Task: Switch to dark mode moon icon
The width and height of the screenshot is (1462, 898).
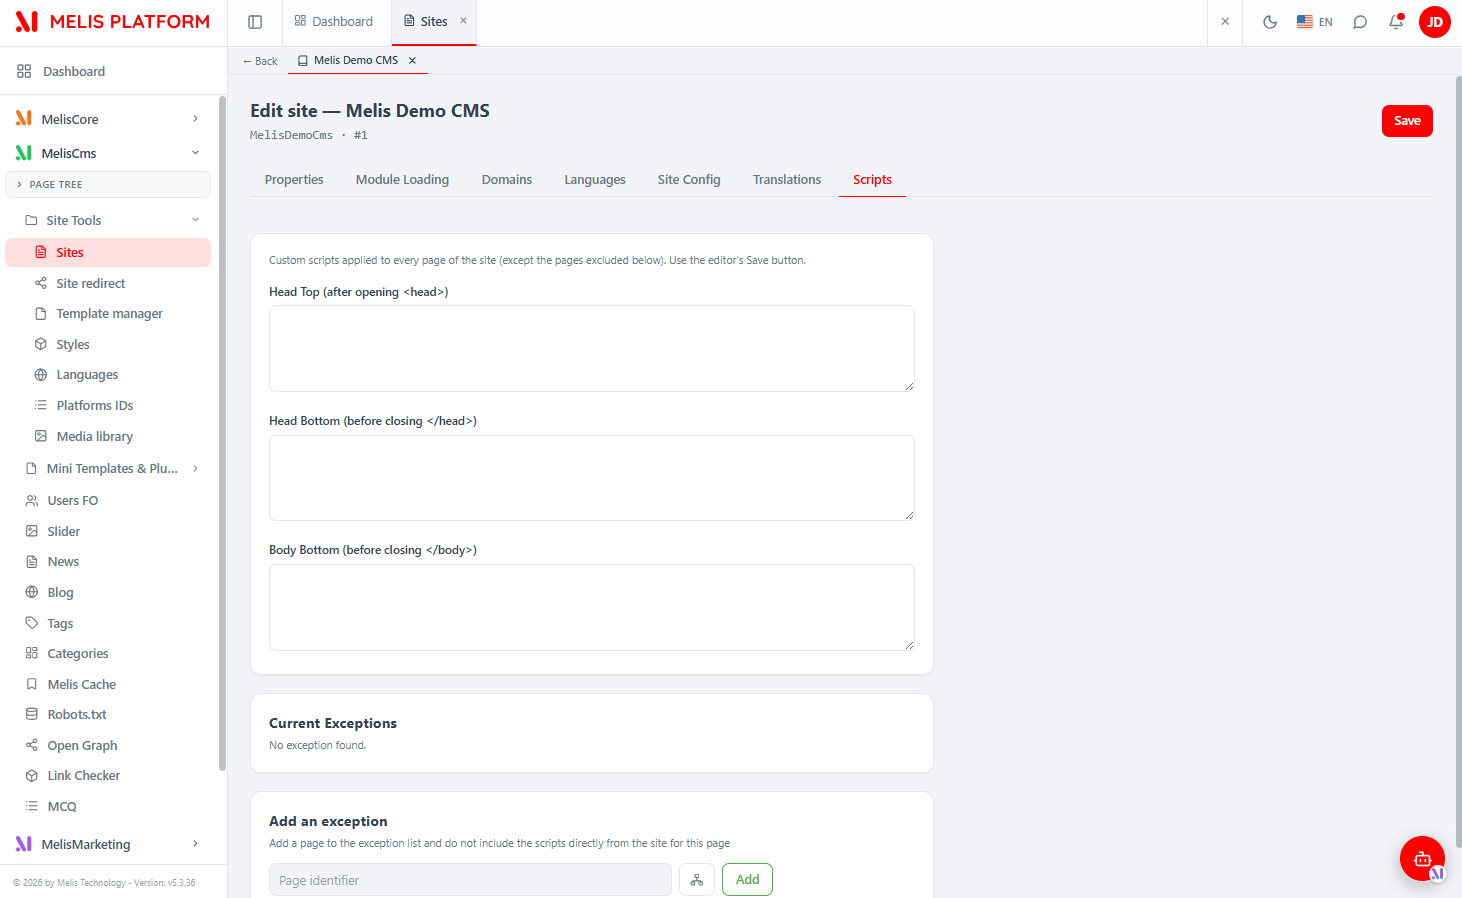Action: pyautogui.click(x=1270, y=22)
